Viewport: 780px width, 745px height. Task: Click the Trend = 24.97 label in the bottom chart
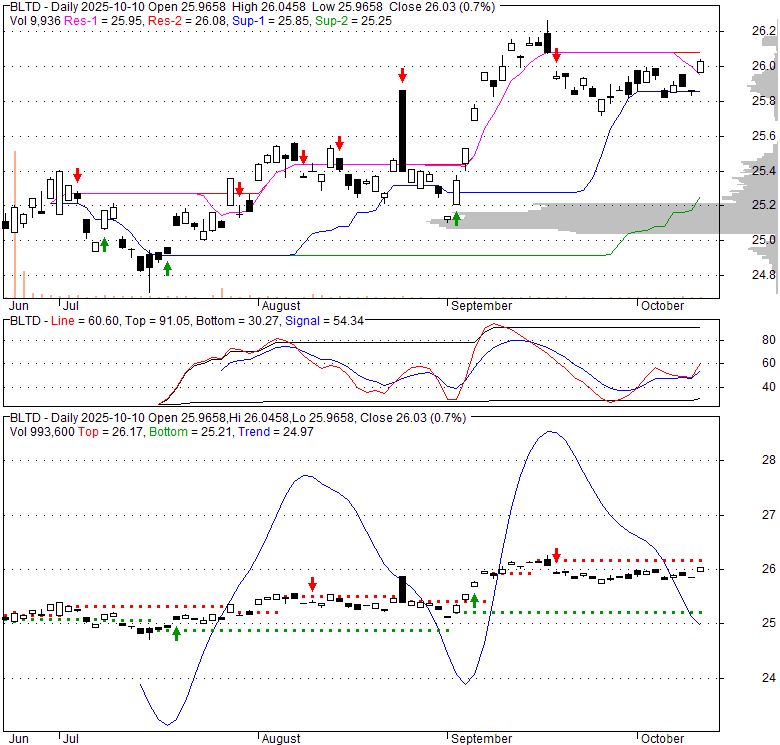click(276, 432)
